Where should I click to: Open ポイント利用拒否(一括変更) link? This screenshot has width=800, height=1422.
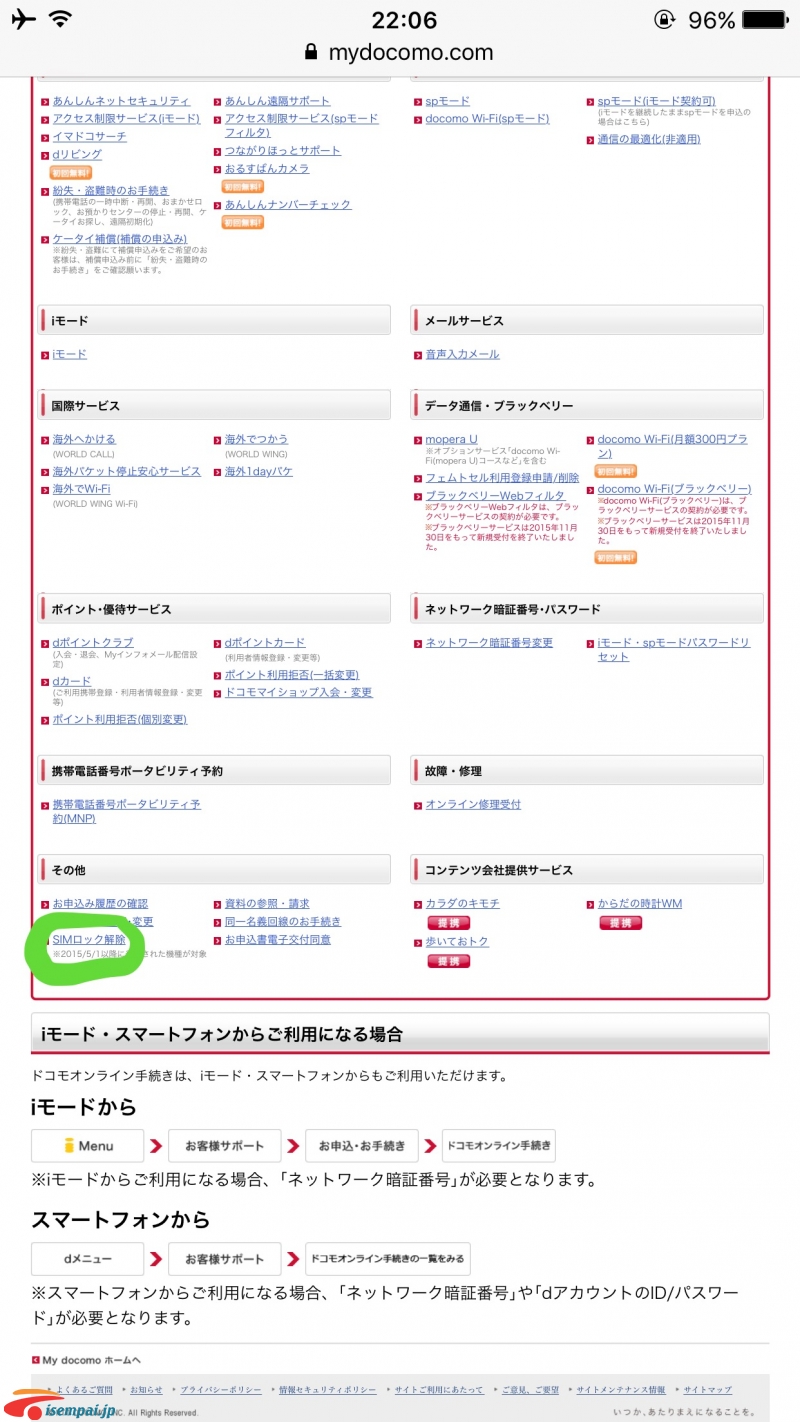pyautogui.click(x=291, y=675)
